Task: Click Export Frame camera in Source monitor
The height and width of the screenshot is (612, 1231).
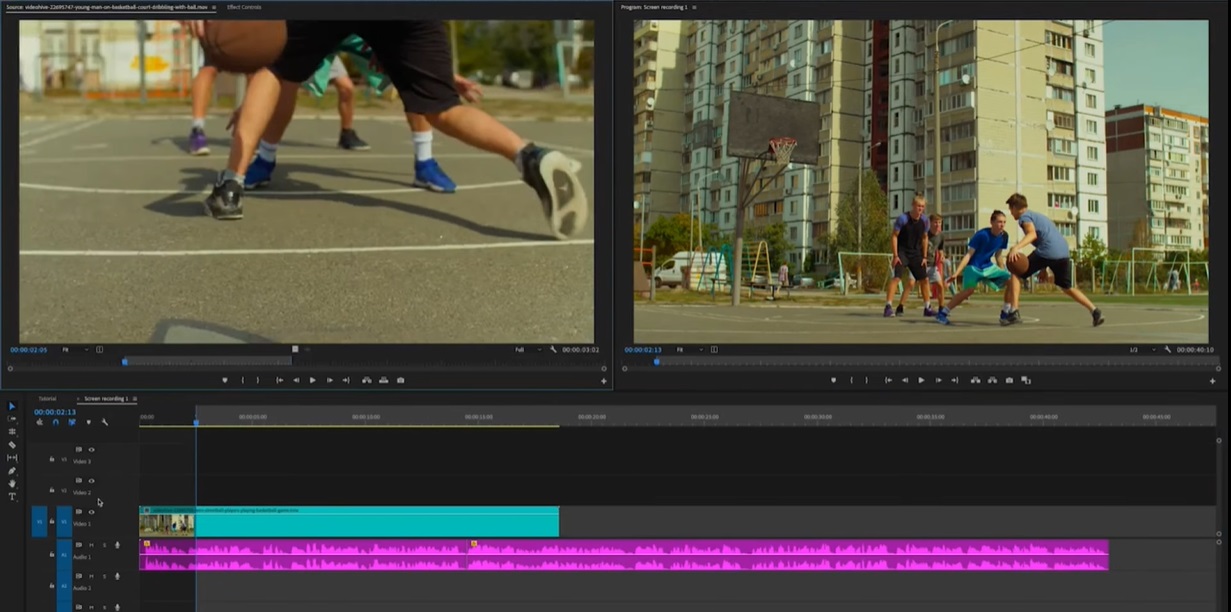Action: click(x=401, y=380)
